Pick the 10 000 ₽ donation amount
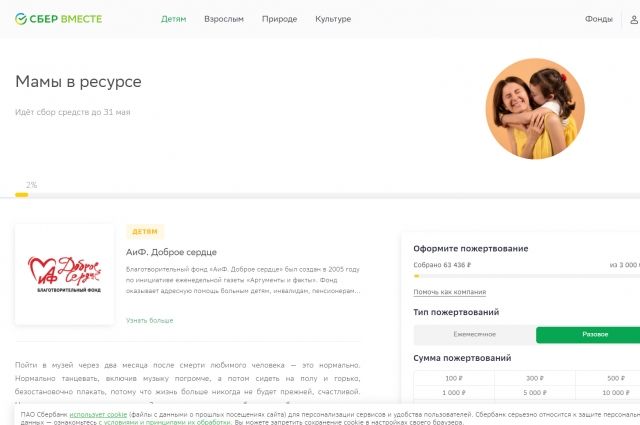640x425 pixels. pyautogui.click(x=608, y=392)
